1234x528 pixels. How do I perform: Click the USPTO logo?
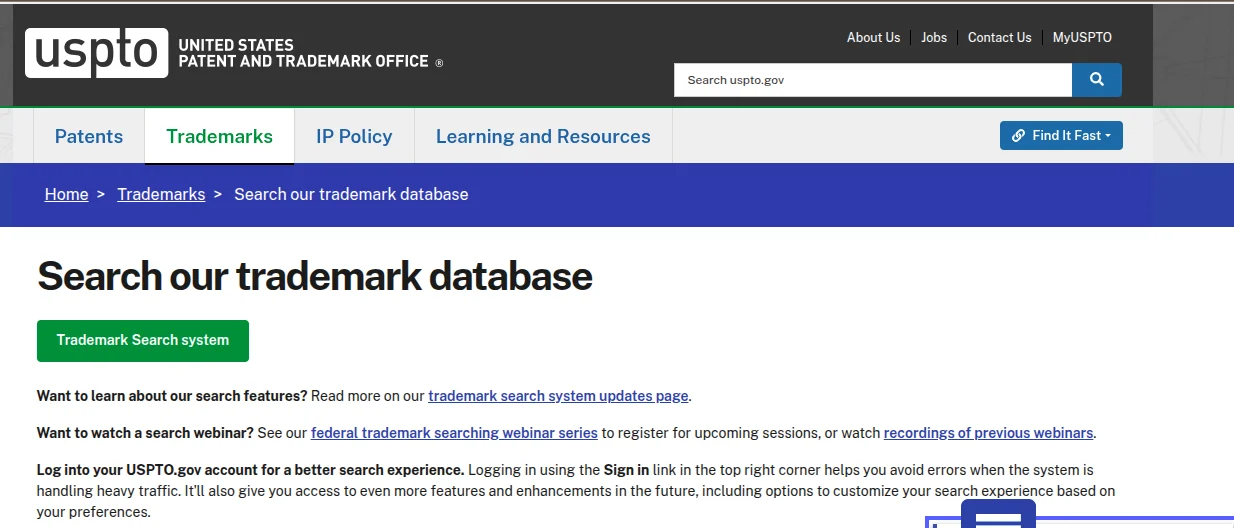[x=97, y=53]
